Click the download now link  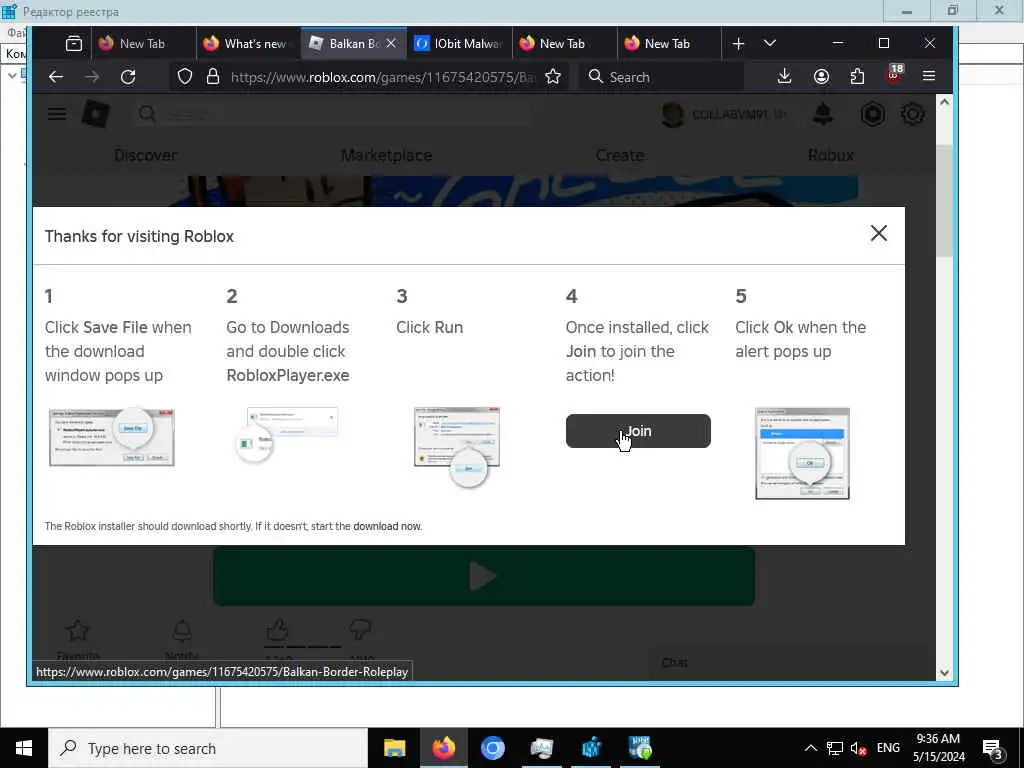point(387,526)
